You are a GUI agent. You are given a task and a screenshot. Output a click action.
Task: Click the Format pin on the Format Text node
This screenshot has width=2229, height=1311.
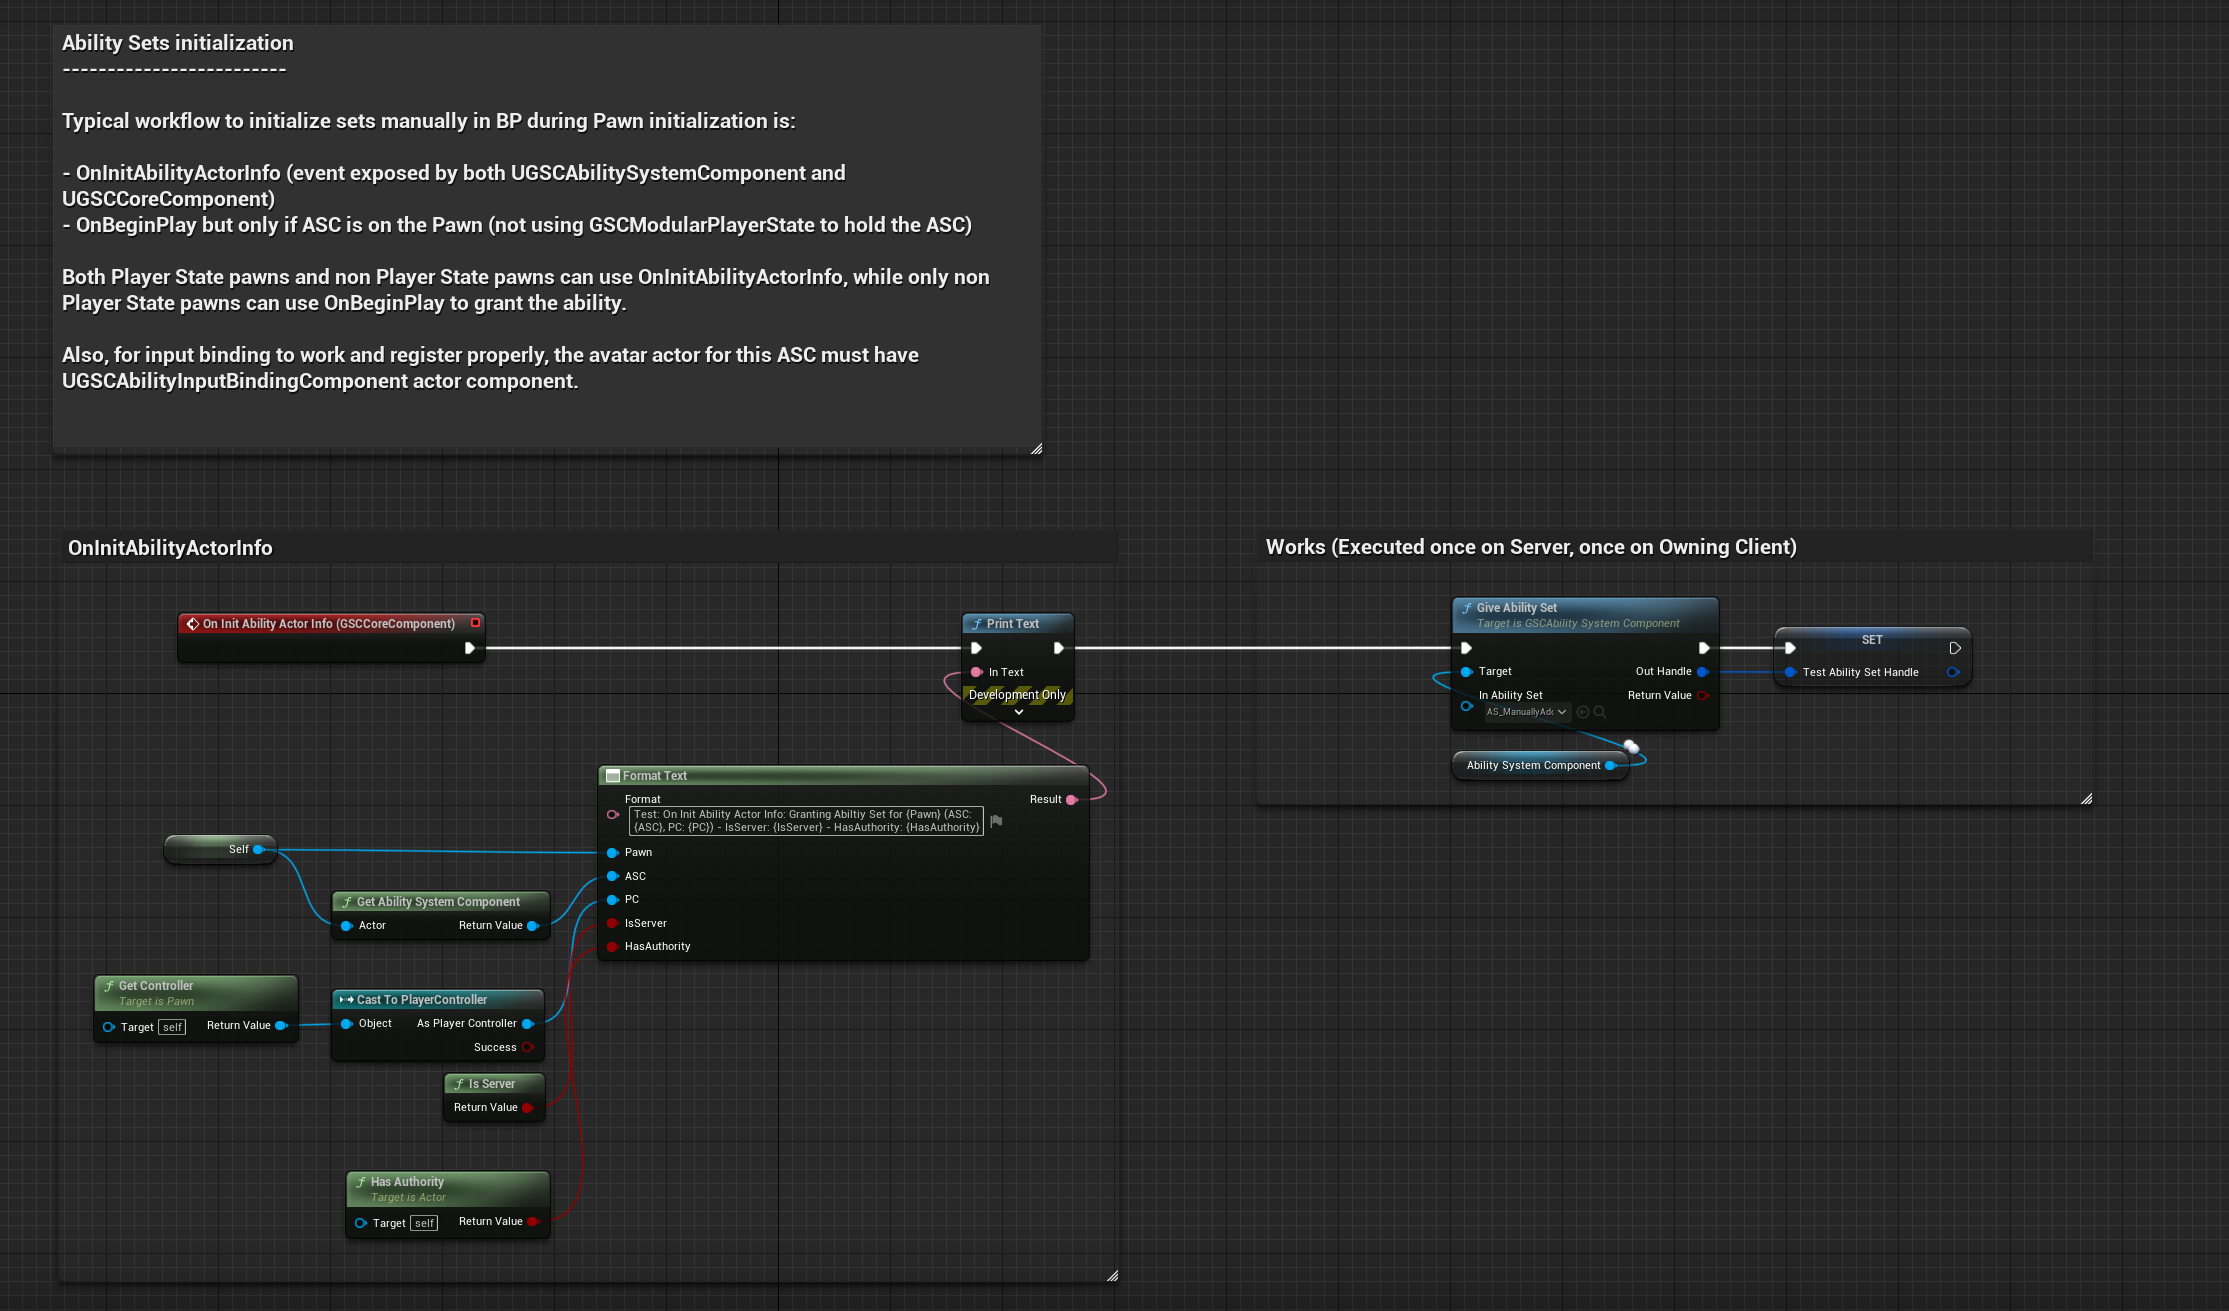[x=613, y=815]
